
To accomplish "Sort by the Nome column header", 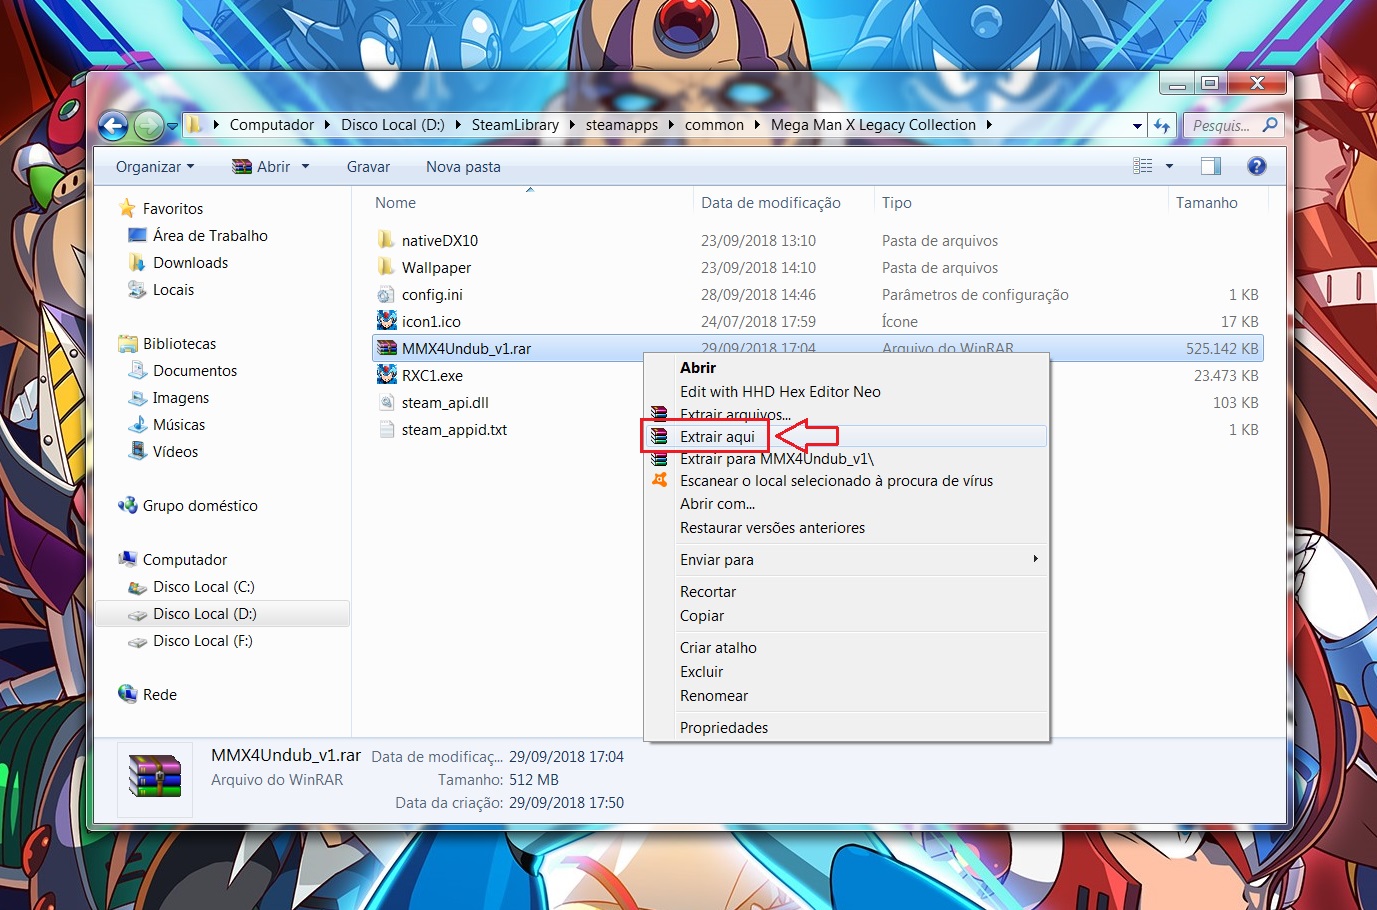I will 395,203.
